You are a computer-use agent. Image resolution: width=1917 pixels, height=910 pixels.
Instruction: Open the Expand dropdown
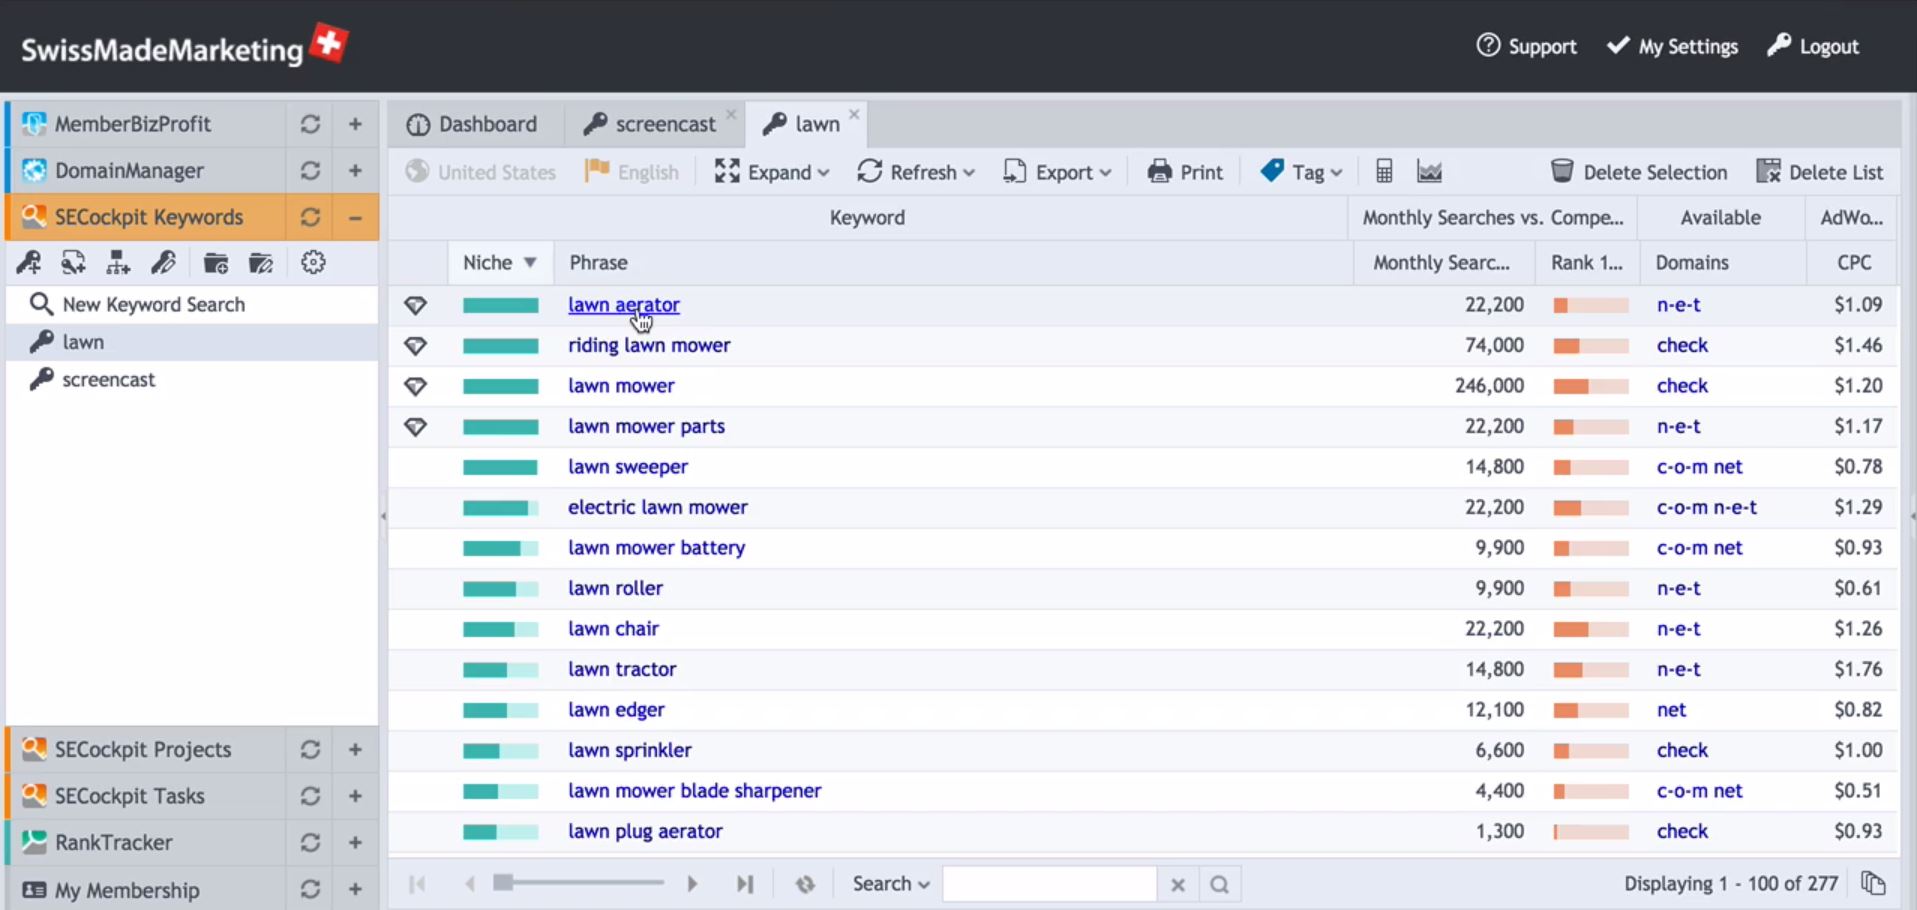[772, 172]
